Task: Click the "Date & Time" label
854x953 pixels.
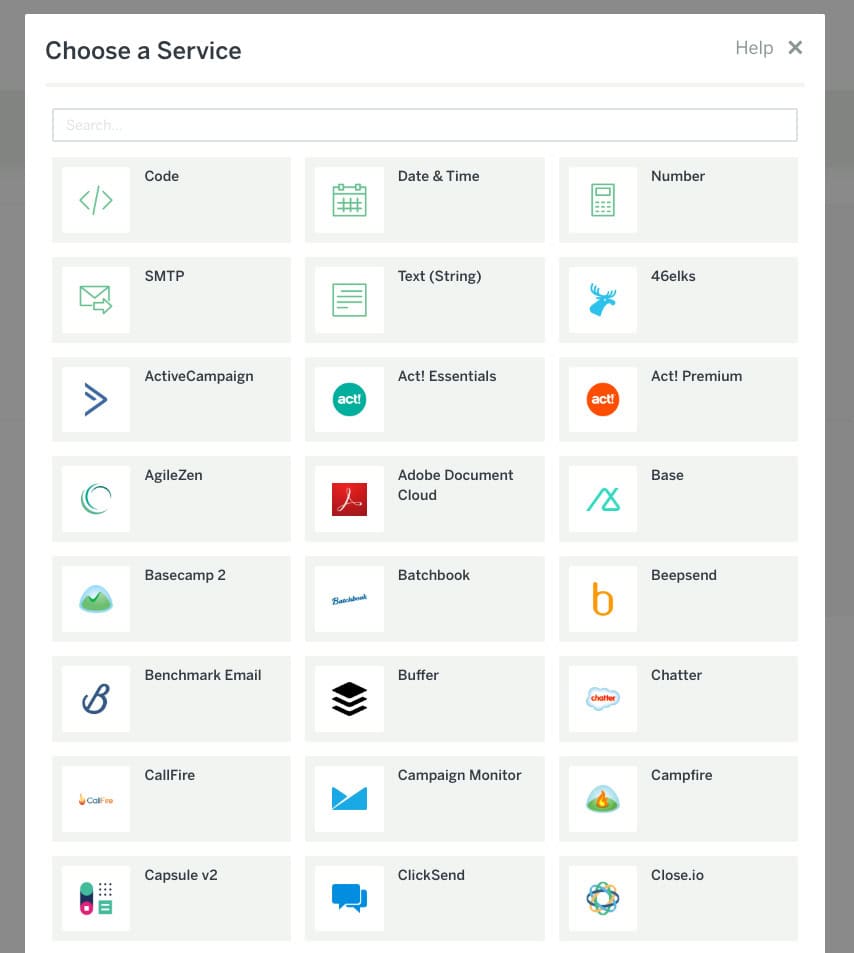Action: click(439, 176)
